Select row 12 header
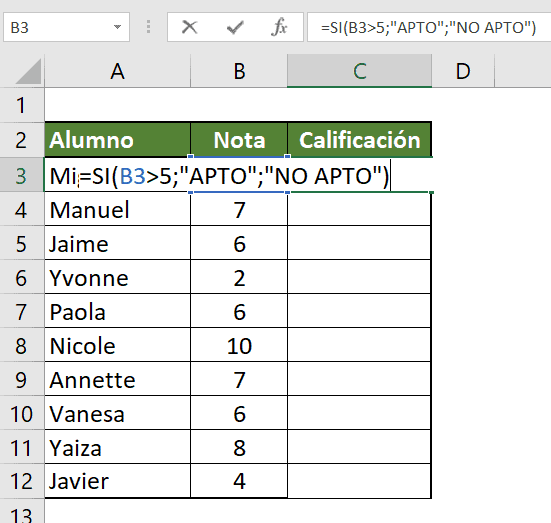The width and height of the screenshot is (551, 523). (22, 481)
